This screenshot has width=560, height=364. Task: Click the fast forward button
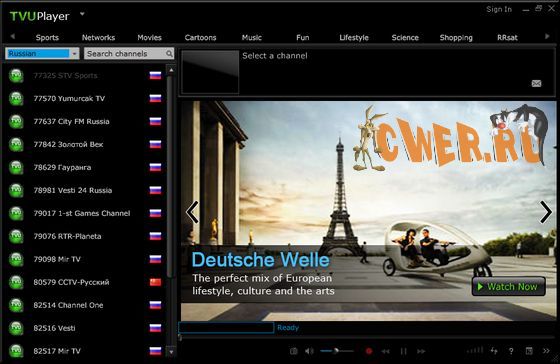421,351
